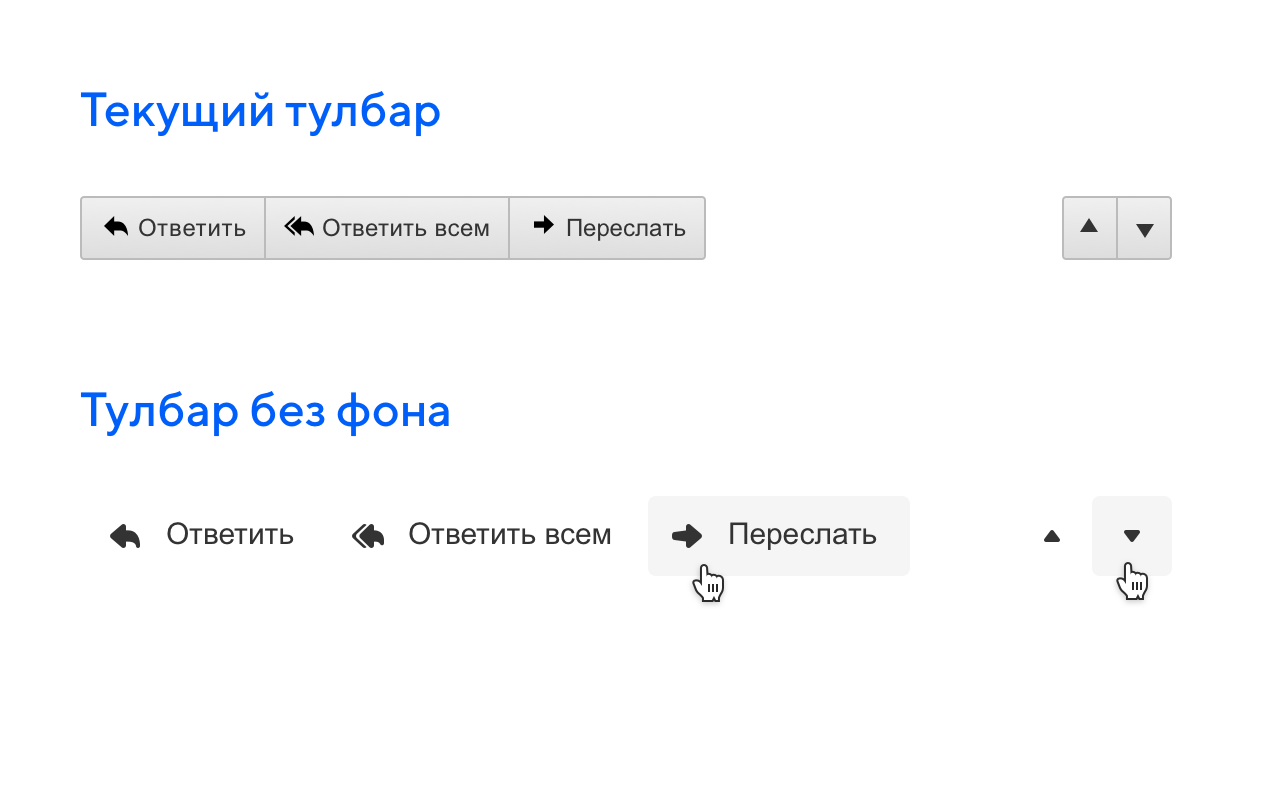
Task: Select the highlighted Переслать button in lower toolbar
Action: 778,535
